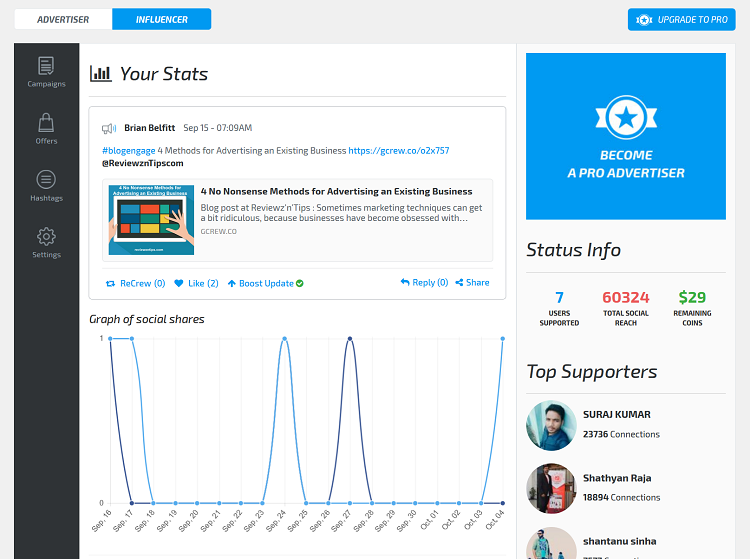Image resolution: width=750 pixels, height=559 pixels.
Task: Click the 23736 Connections text
Action: click(621, 434)
